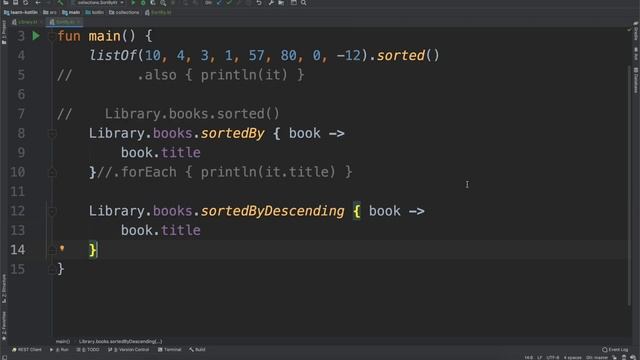This screenshot has height=360, width=640.
Task: Collapse the main function fold marker on line 3
Action: click(52, 36)
